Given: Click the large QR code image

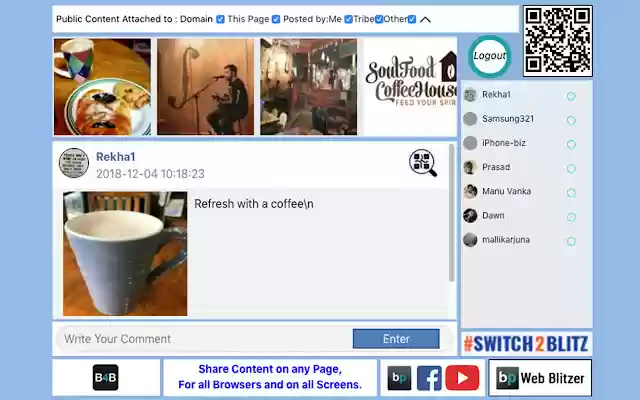Looking at the screenshot, I should click(558, 41).
